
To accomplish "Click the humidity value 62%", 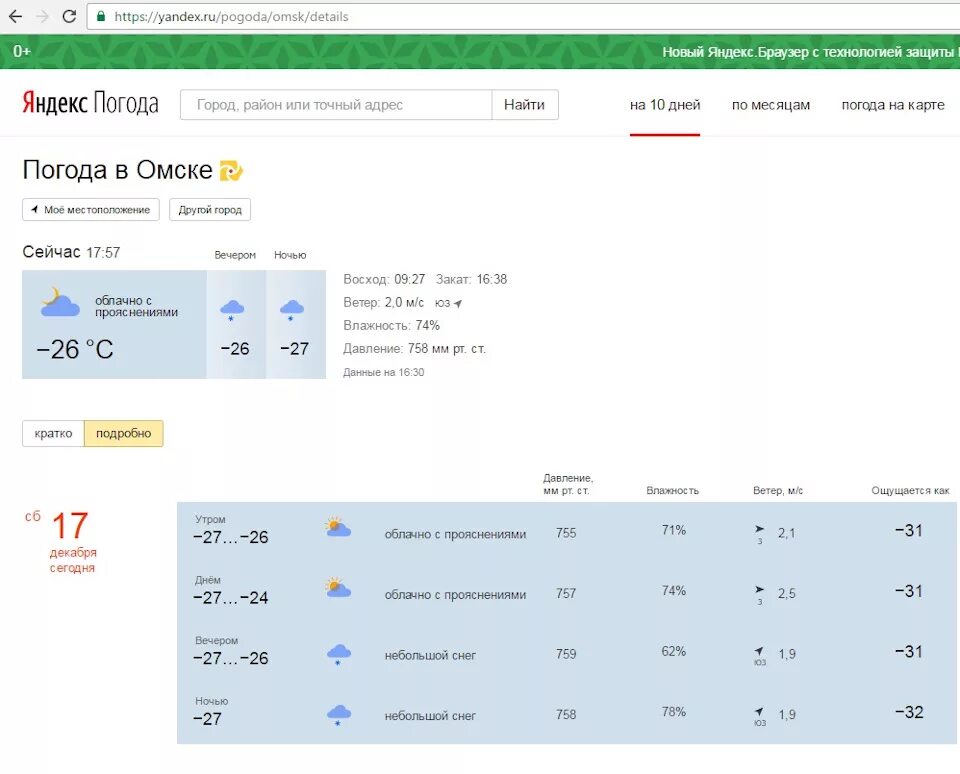I will point(673,652).
